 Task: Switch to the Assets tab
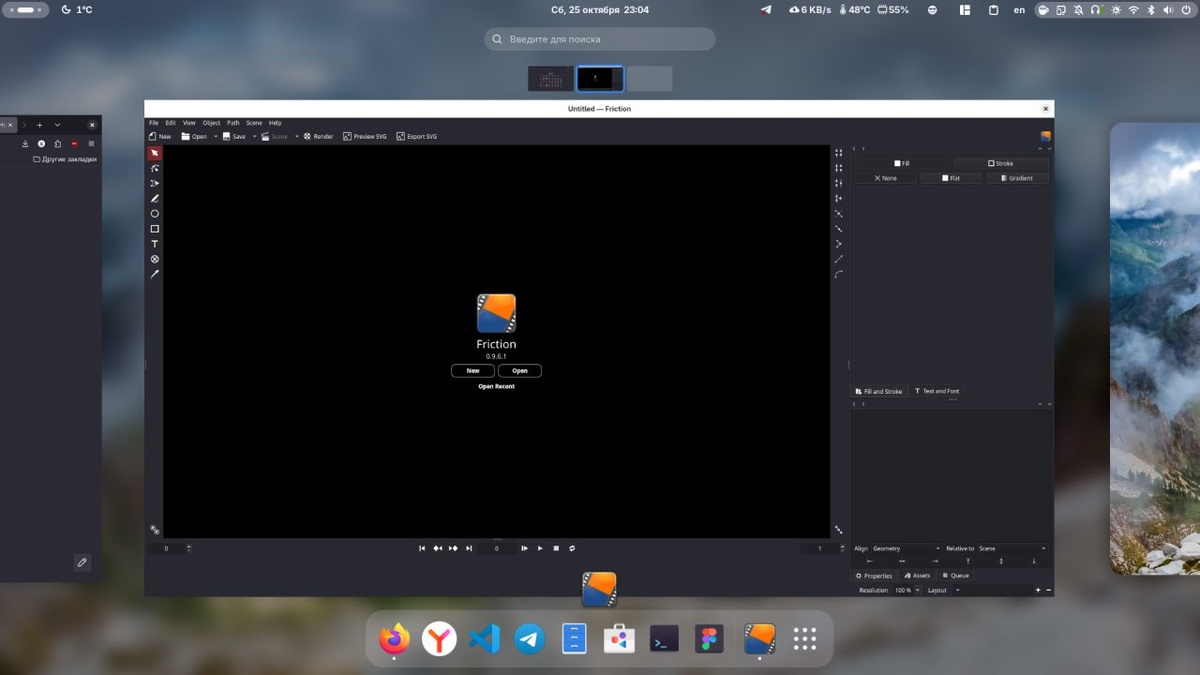click(917, 575)
